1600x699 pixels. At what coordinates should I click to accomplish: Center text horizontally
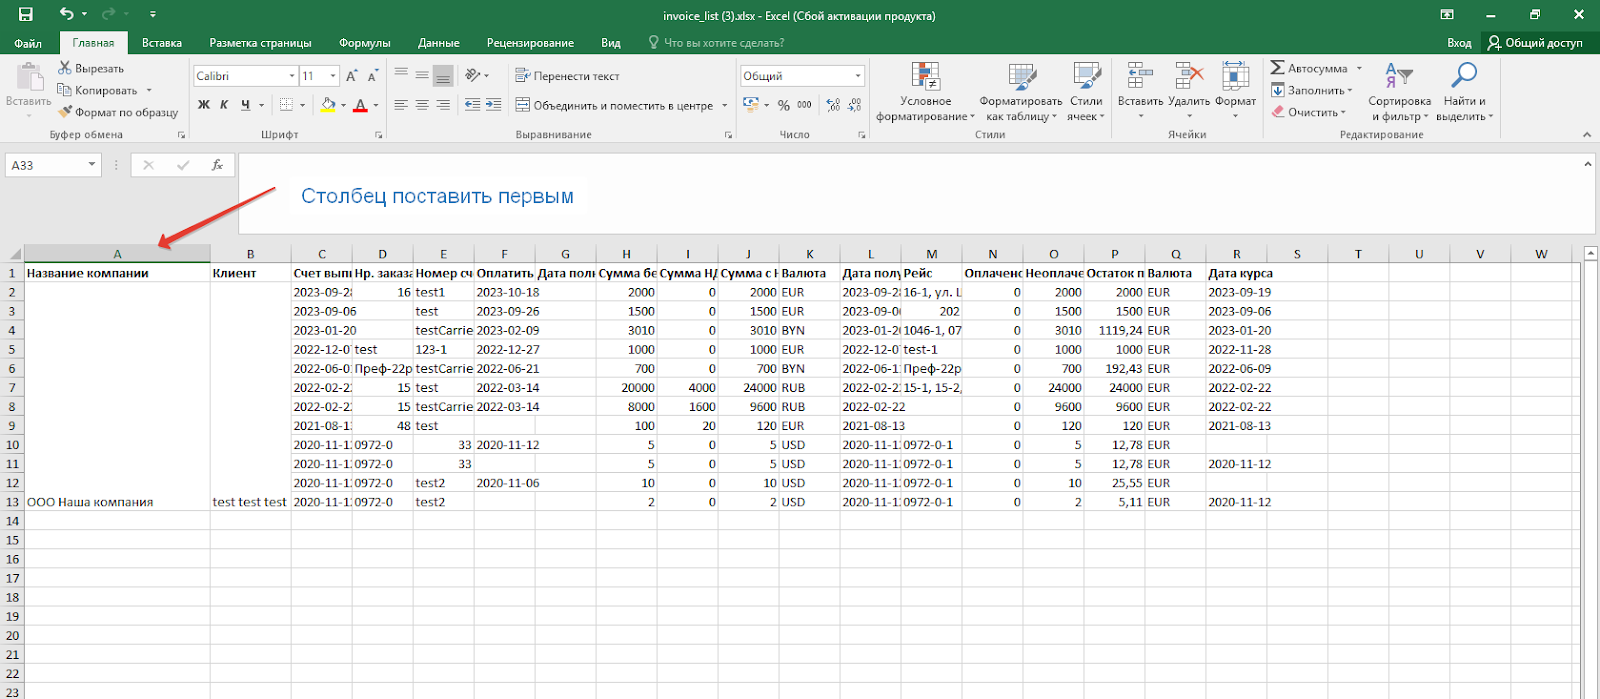pyautogui.click(x=422, y=104)
